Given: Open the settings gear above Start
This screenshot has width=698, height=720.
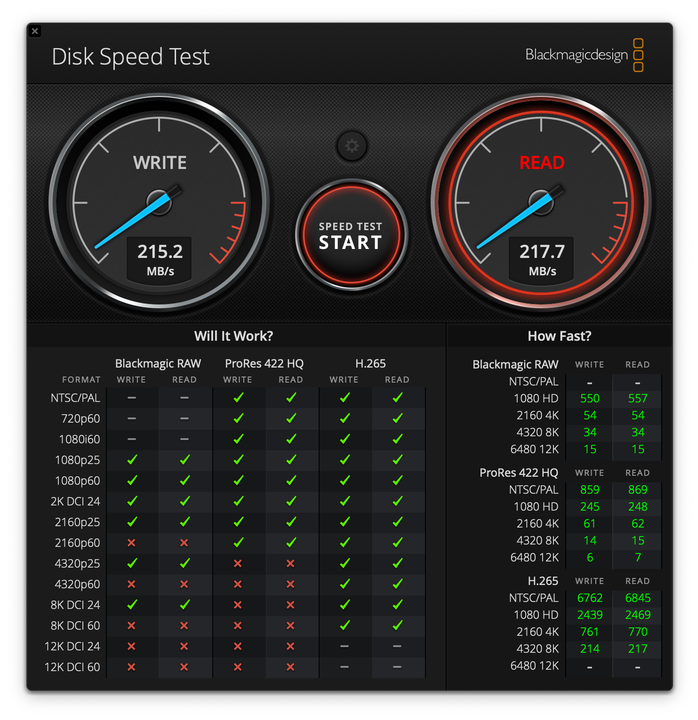Looking at the screenshot, I should pos(351,146).
